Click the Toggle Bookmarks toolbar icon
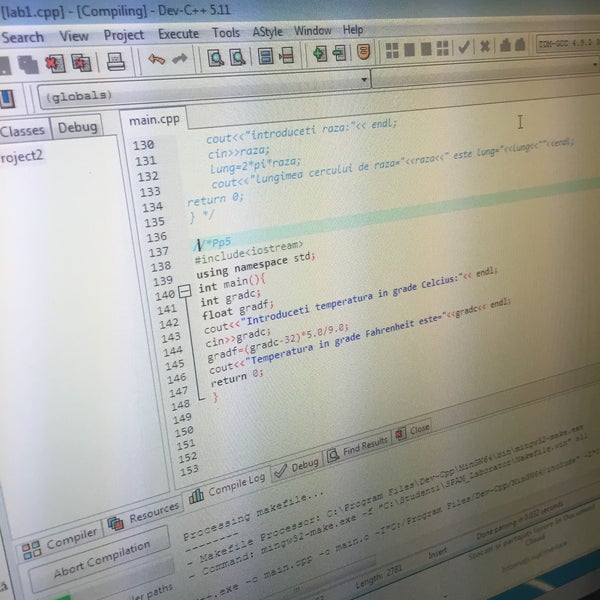Image resolution: width=600 pixels, height=600 pixels. click(x=265, y=55)
